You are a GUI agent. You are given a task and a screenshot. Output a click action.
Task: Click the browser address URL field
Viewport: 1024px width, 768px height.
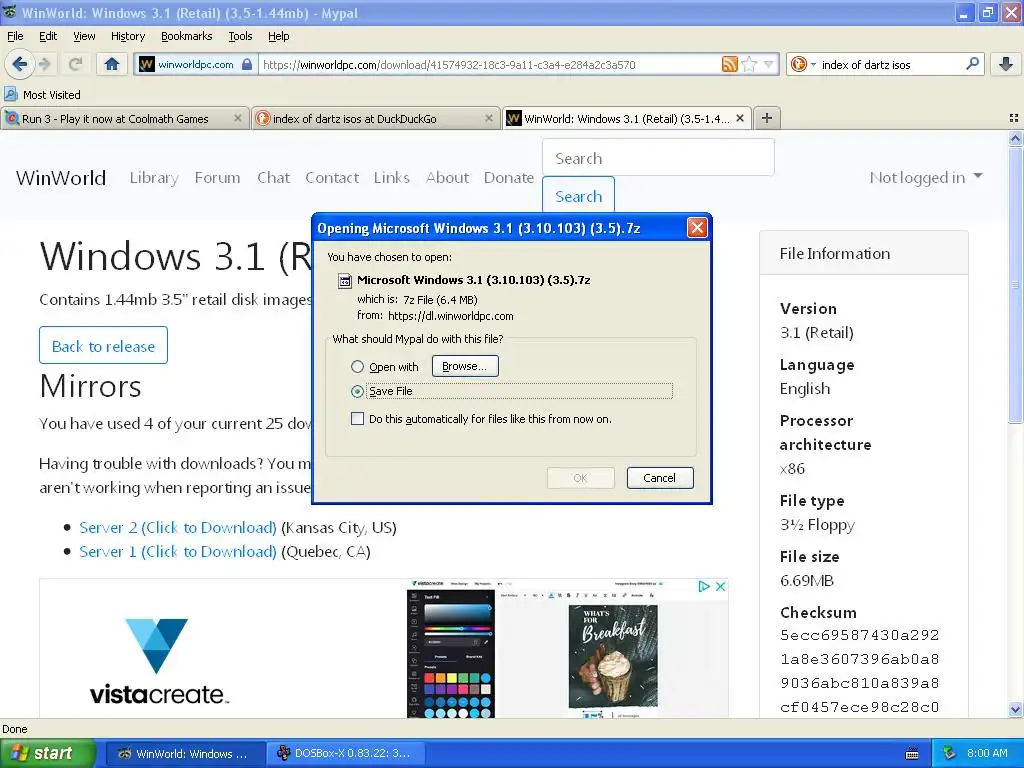(490, 64)
